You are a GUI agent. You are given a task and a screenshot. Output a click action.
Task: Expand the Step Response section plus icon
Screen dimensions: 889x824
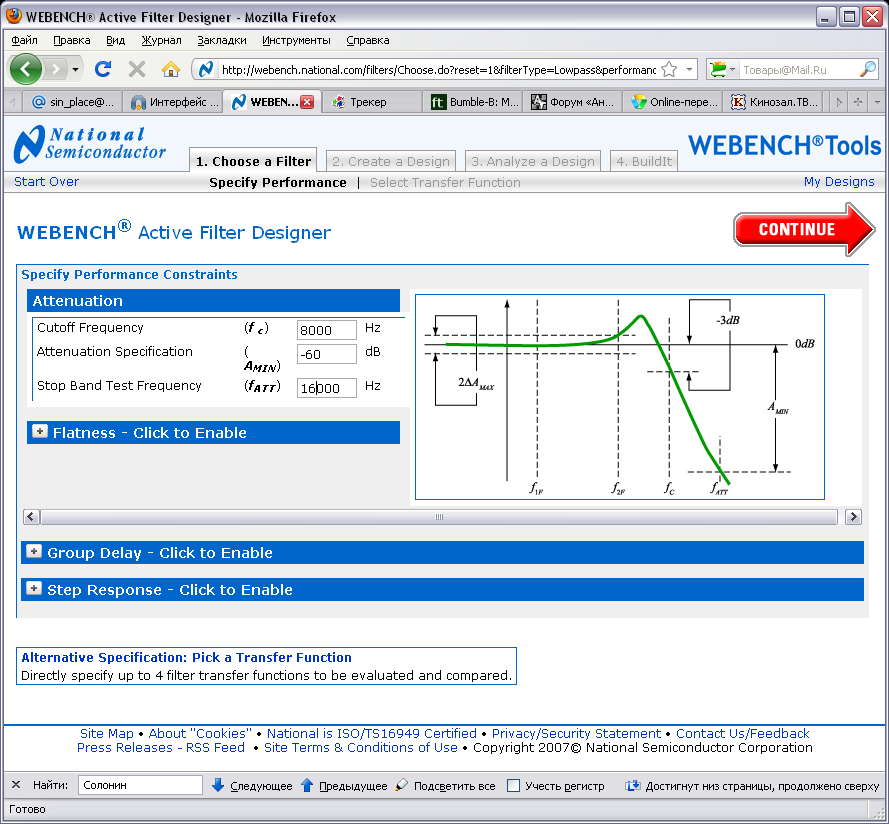coord(34,588)
